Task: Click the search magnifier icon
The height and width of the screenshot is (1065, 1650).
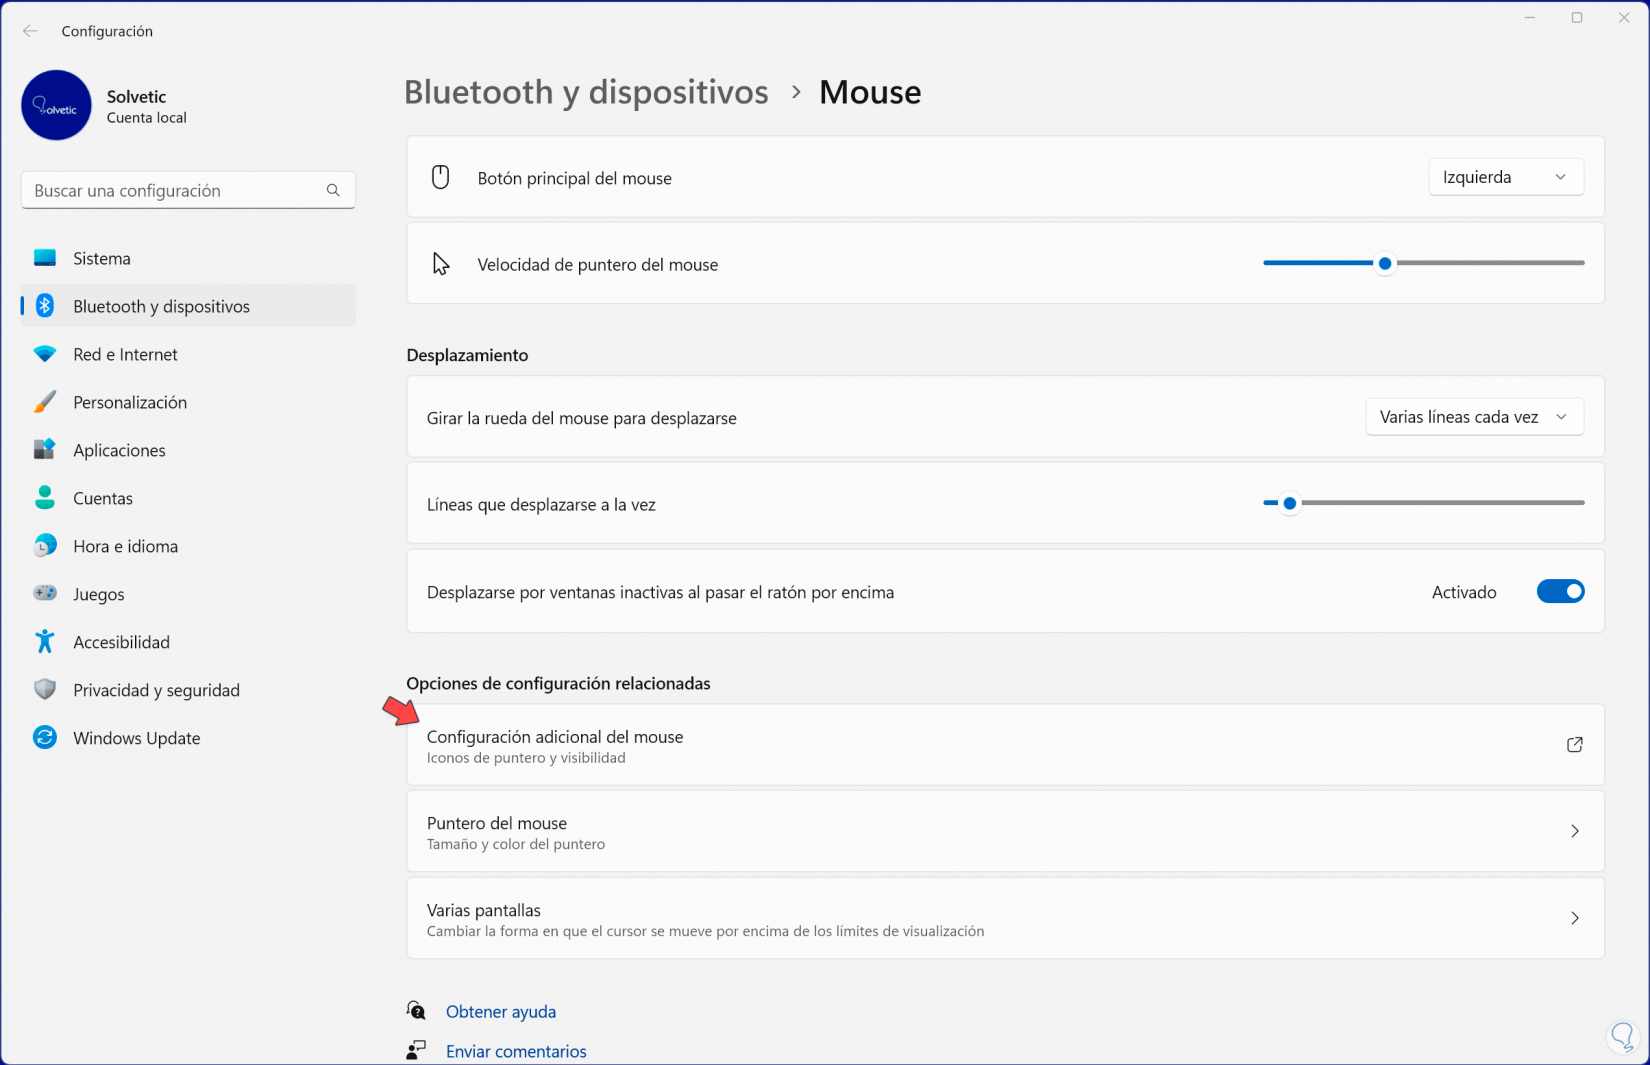Action: point(333,190)
